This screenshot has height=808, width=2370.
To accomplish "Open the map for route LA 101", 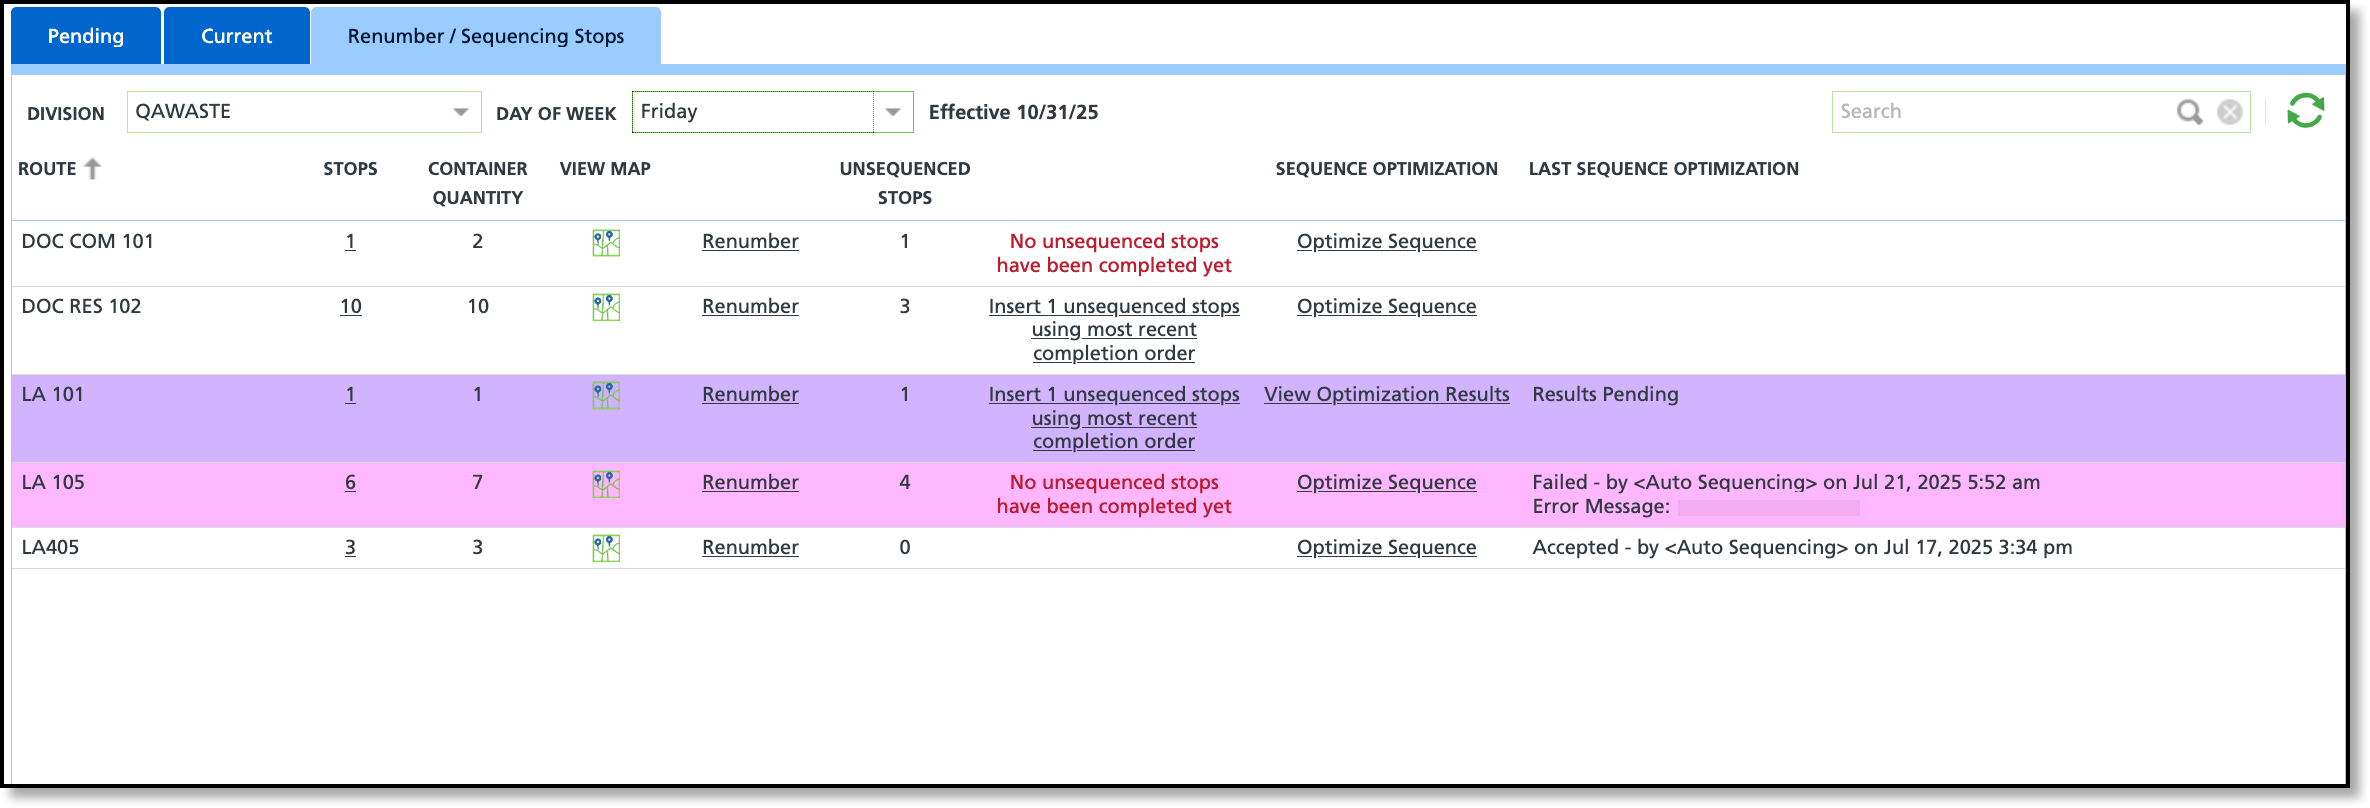I will (606, 396).
